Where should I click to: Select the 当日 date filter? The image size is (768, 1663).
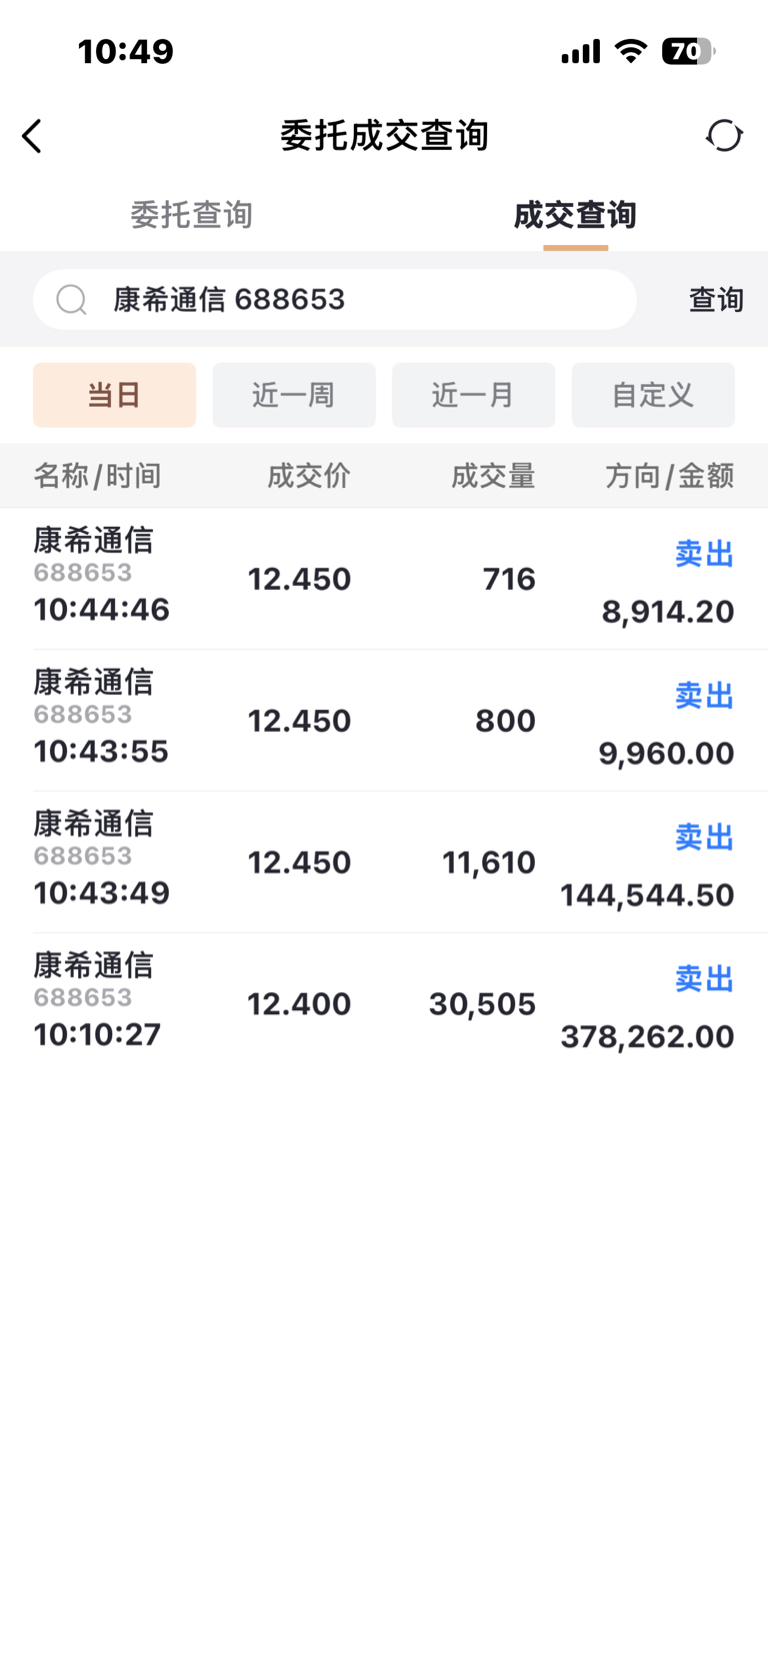114,395
